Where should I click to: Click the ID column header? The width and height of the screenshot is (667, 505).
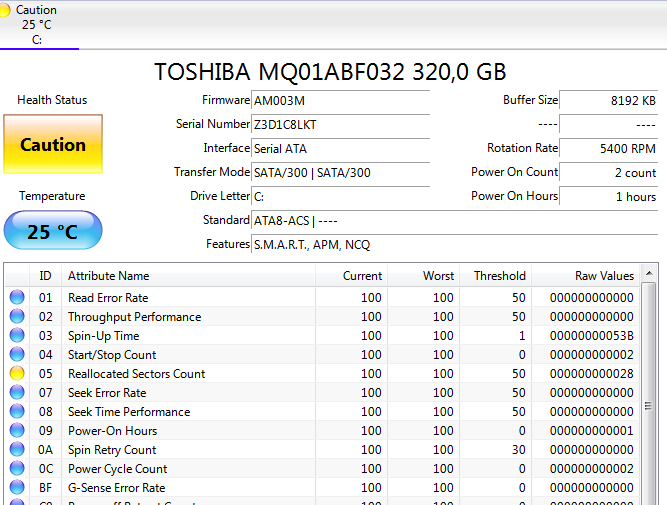pyautogui.click(x=46, y=276)
